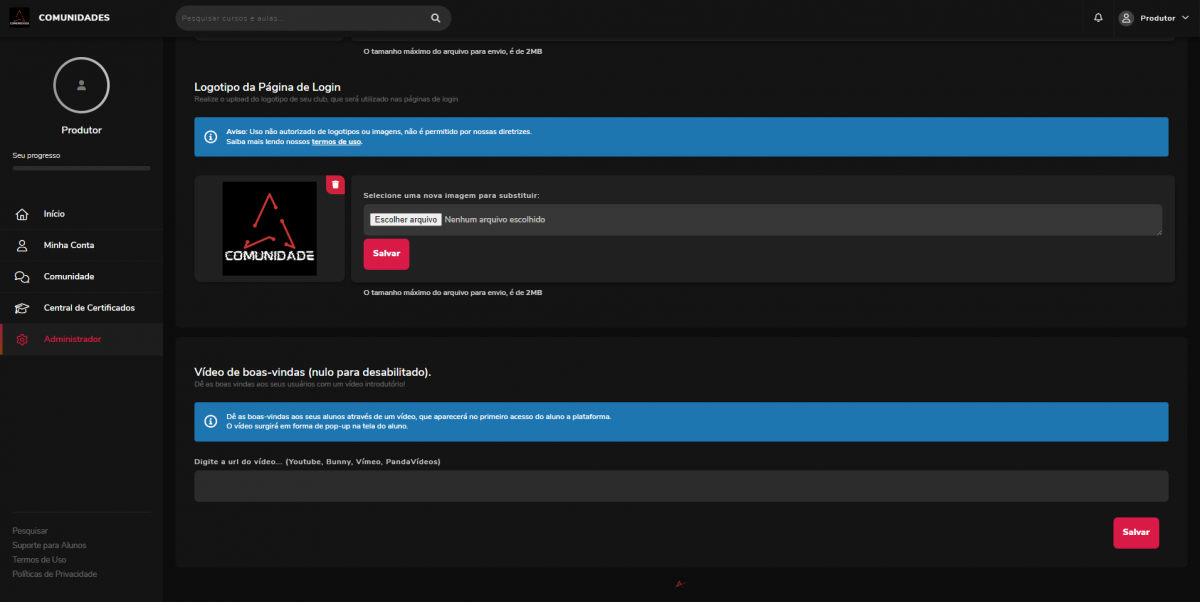This screenshot has width=1200, height=602.
Task: Delete the login logo with trash icon
Action: [335, 185]
